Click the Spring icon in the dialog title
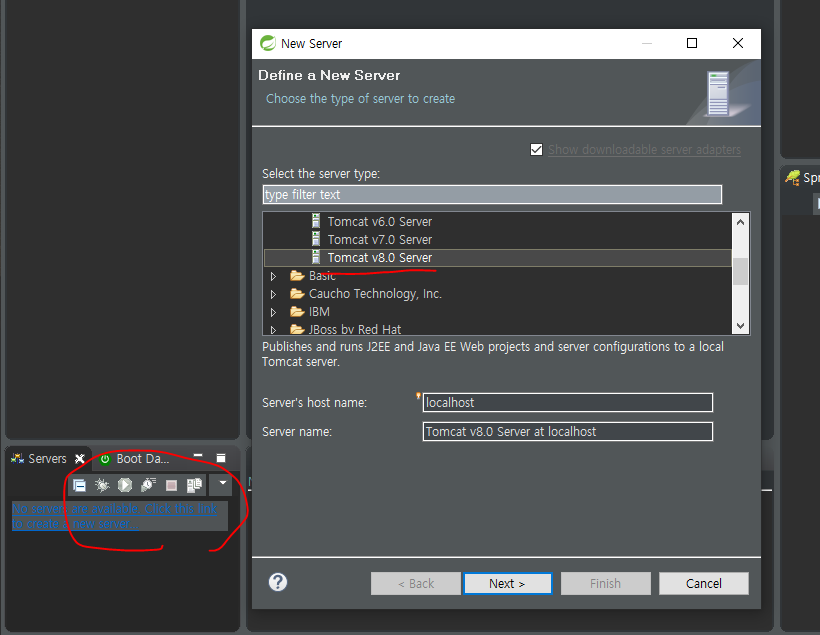Viewport: 820px width, 635px height. (268, 43)
